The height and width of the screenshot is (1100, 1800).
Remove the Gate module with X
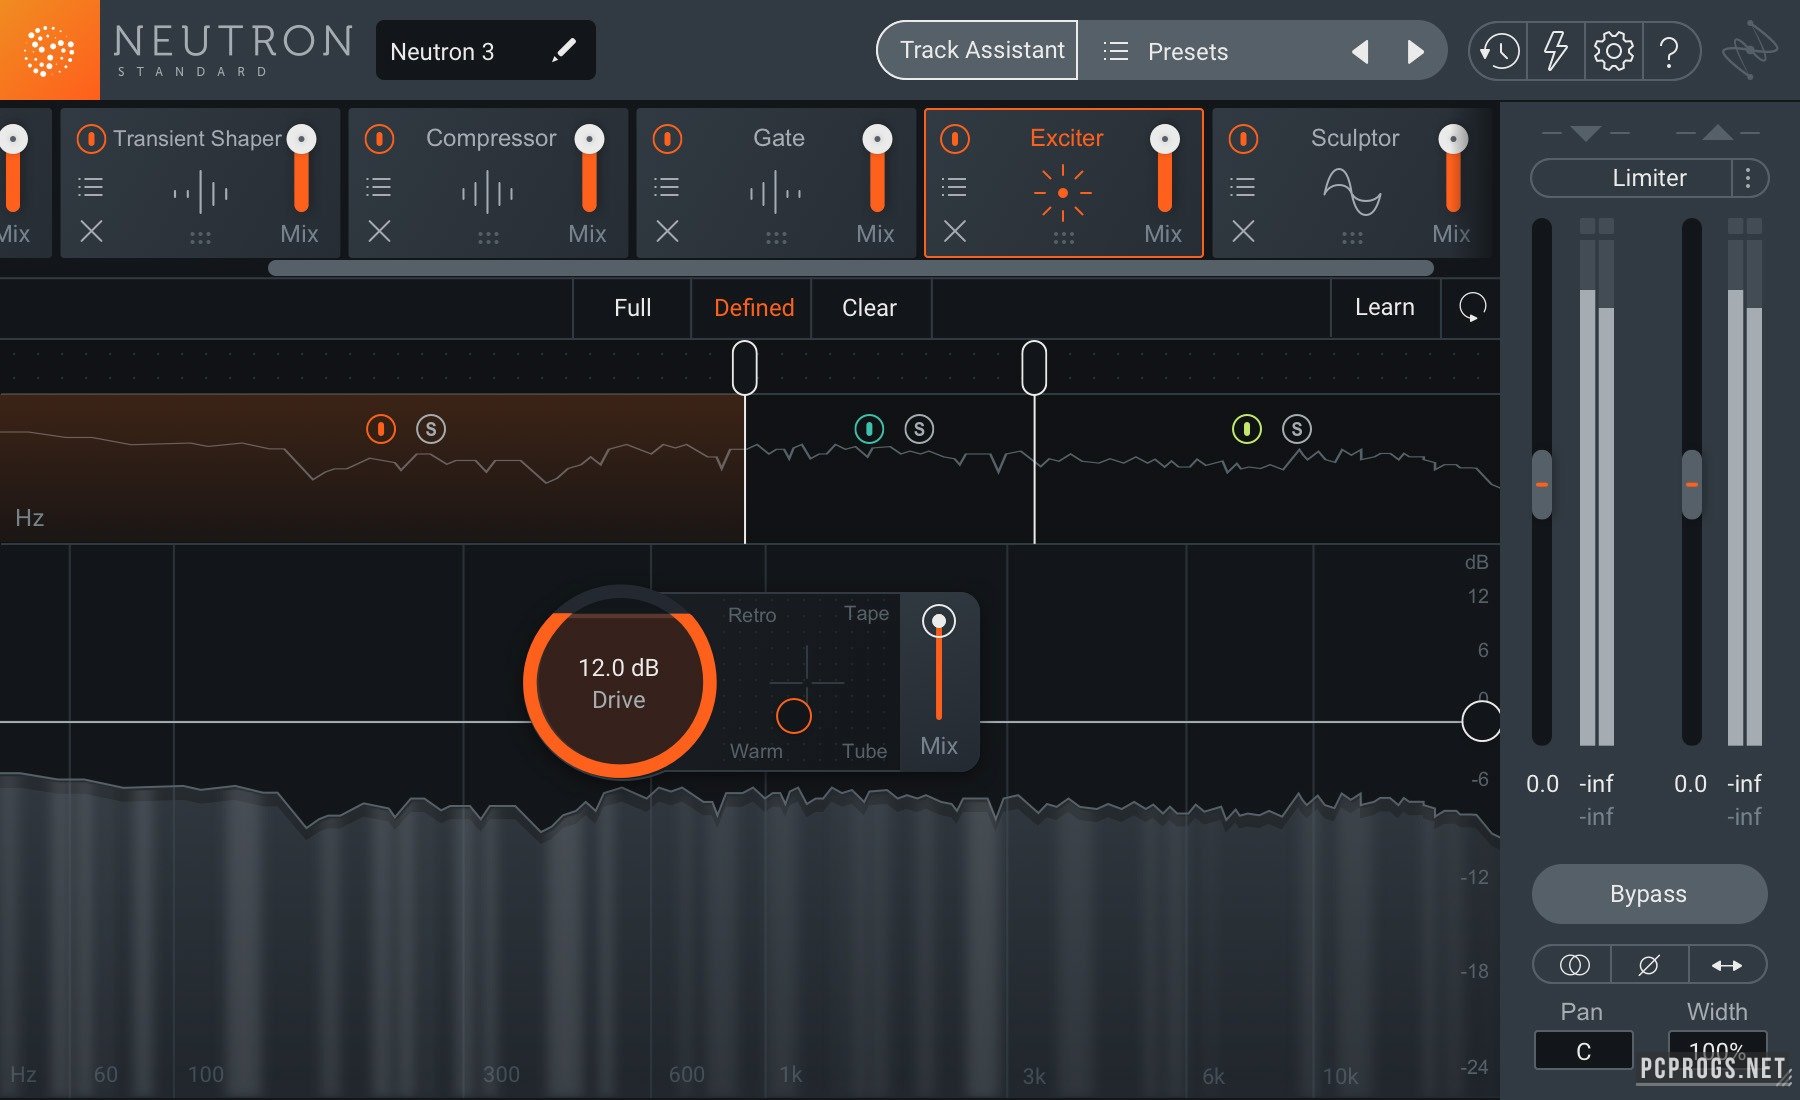point(667,231)
